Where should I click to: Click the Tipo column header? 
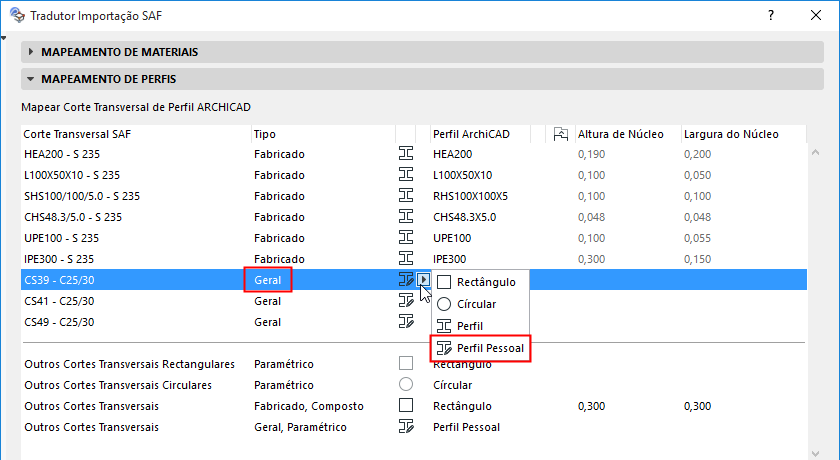(x=324, y=134)
